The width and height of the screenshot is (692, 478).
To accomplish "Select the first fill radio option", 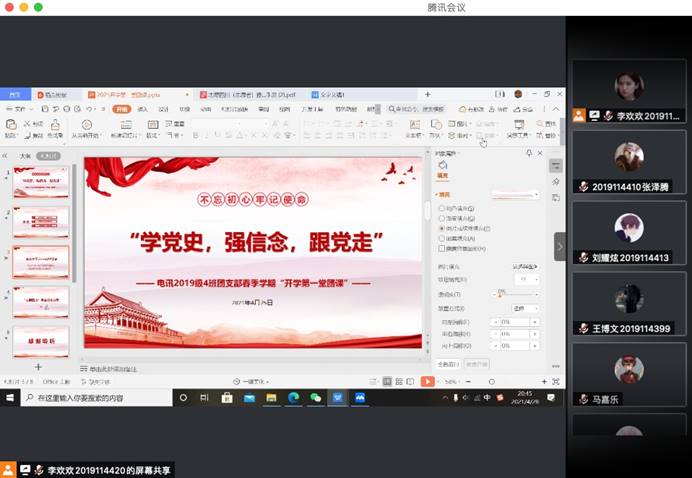I will (x=442, y=207).
